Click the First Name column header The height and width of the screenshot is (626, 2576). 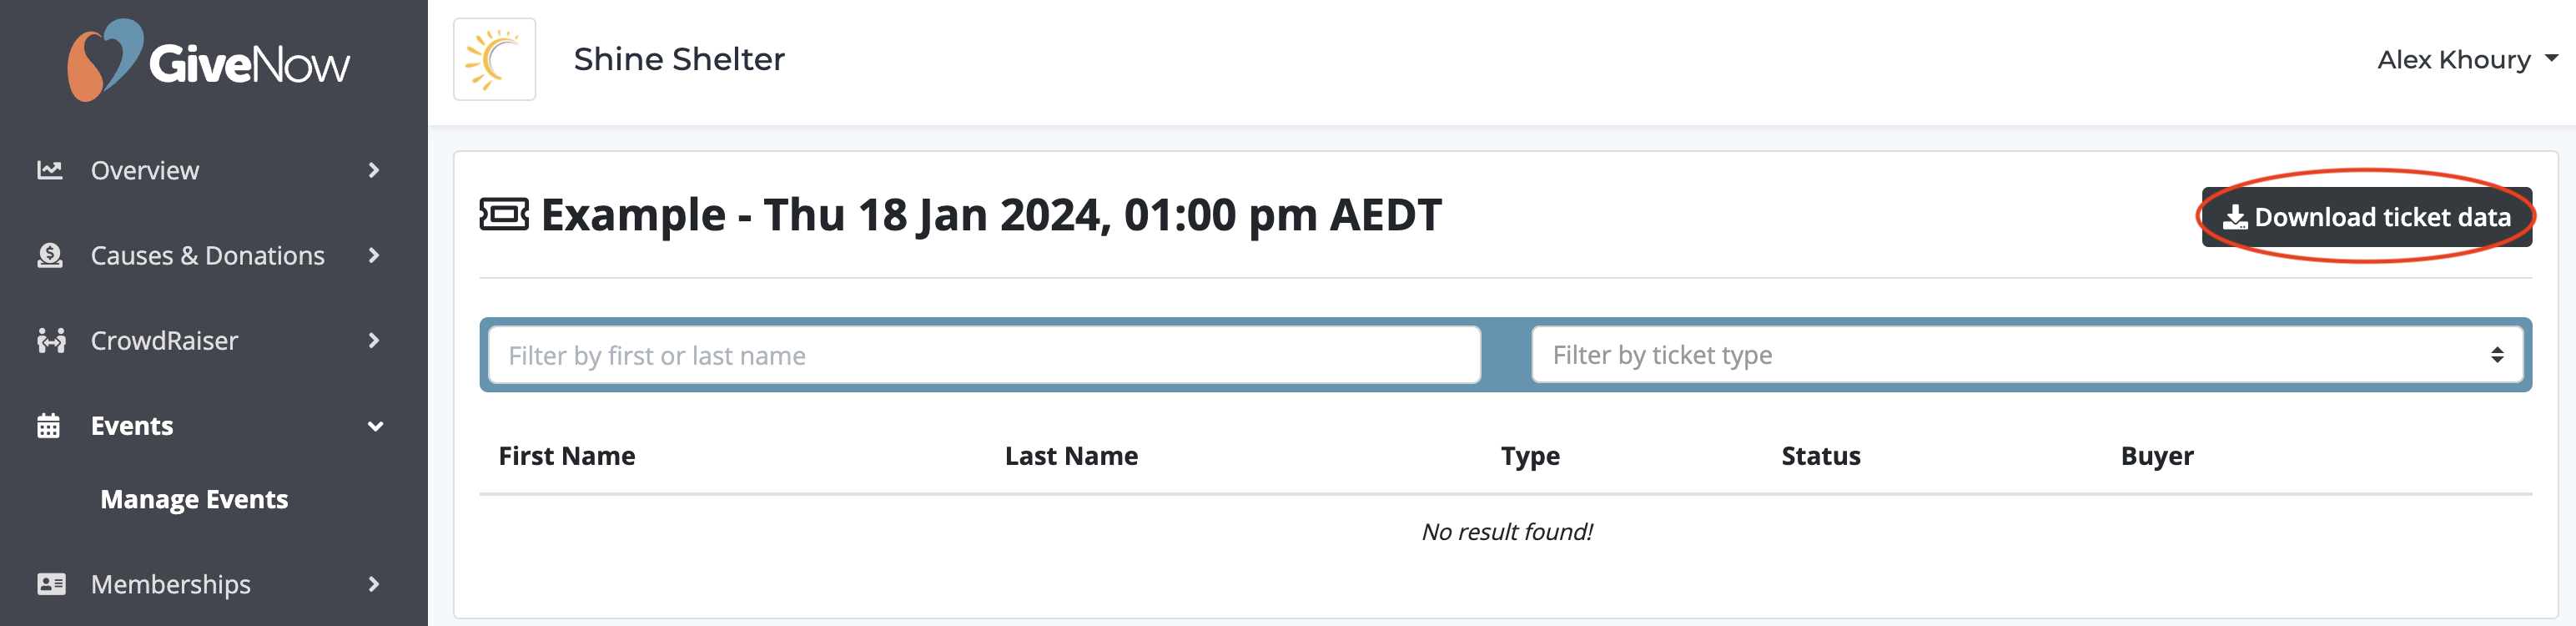[x=566, y=455]
